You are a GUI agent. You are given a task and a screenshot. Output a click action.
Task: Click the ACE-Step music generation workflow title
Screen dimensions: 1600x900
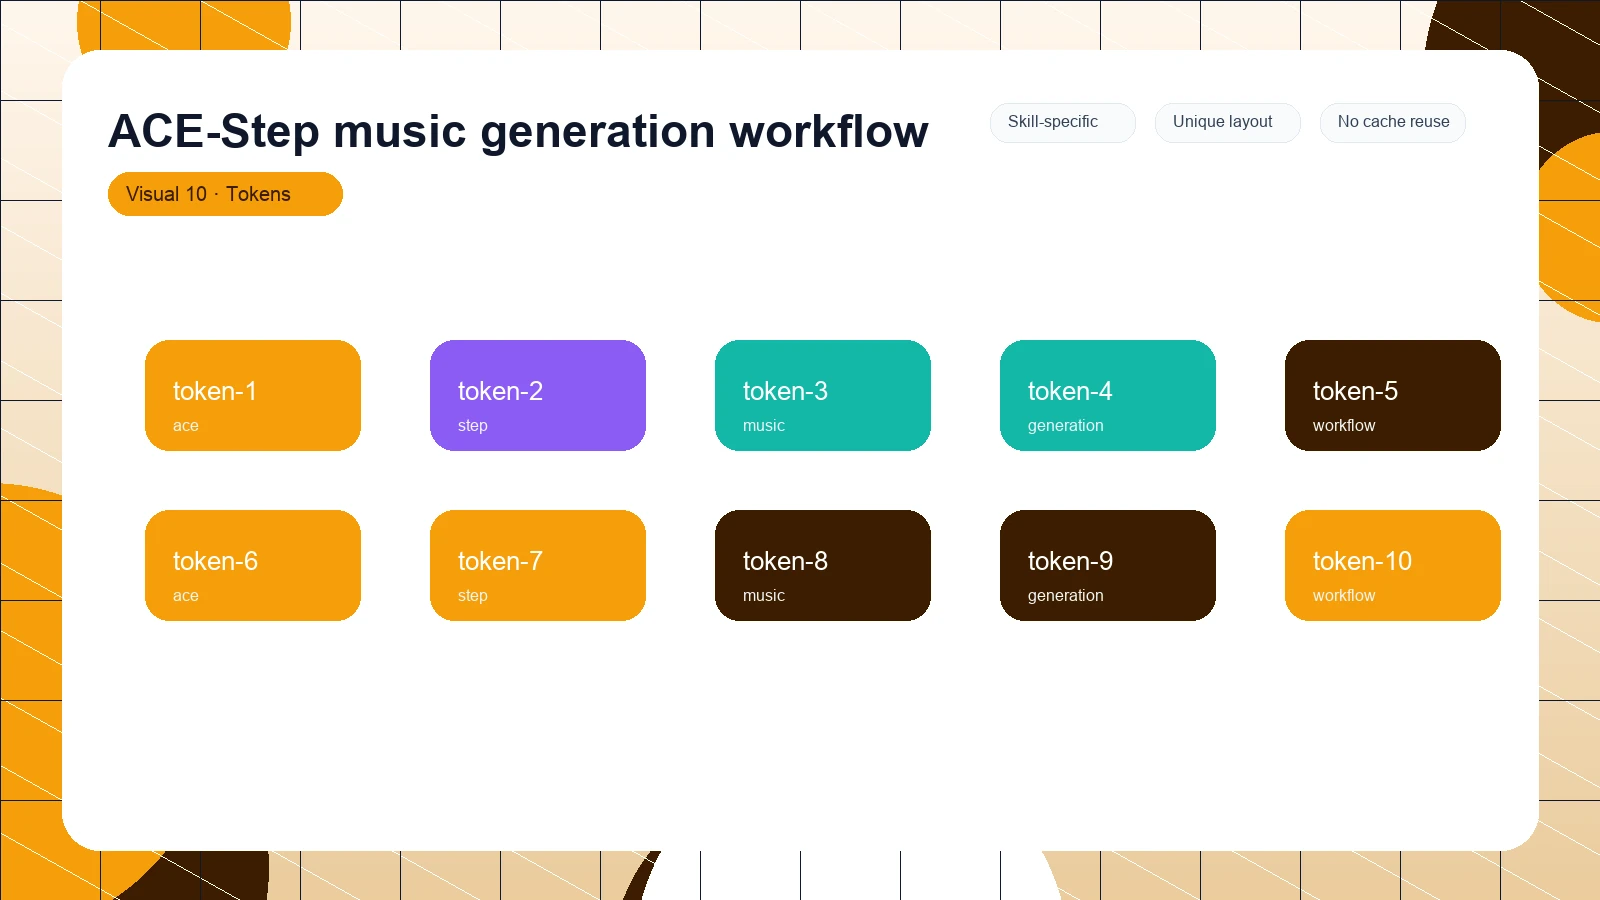click(518, 131)
